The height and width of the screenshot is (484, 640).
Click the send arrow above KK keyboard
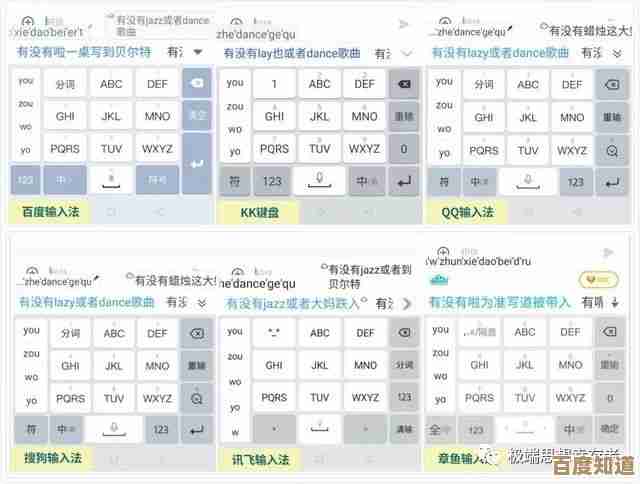tap(404, 24)
